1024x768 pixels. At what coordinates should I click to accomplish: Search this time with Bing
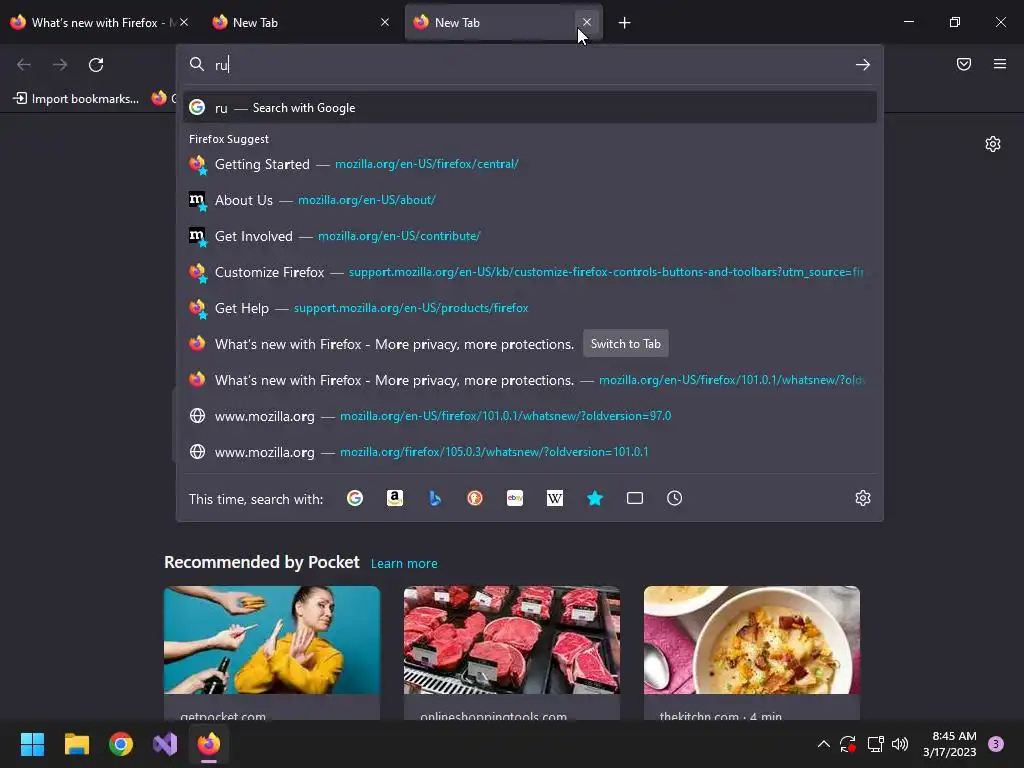coord(435,498)
